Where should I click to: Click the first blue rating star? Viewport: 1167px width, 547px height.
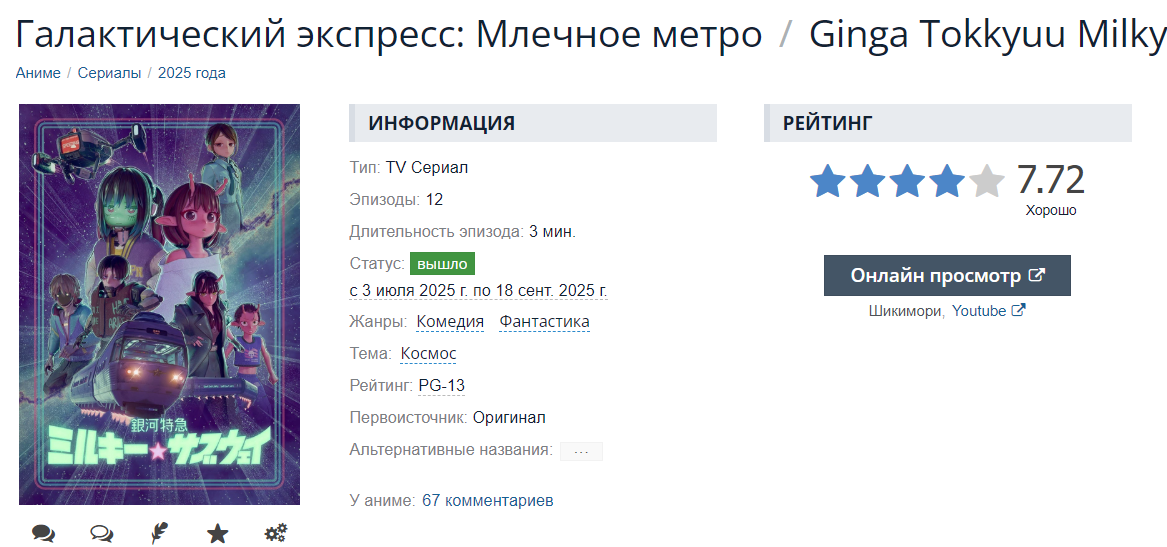click(x=827, y=182)
